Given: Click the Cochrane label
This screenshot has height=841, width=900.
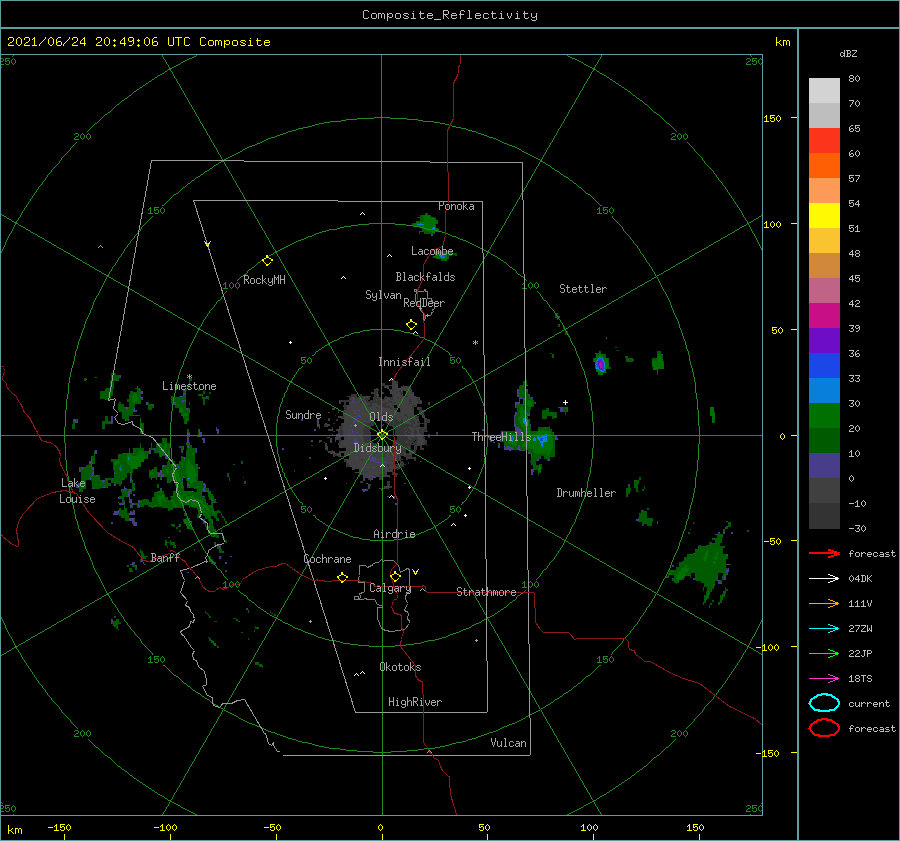Looking at the screenshot, I should click(x=327, y=559).
